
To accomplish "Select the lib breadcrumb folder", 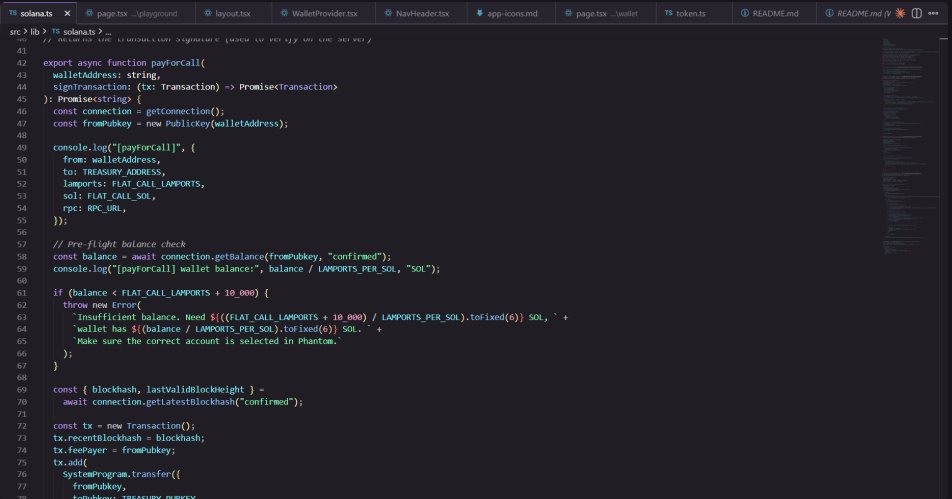I will [x=35, y=32].
